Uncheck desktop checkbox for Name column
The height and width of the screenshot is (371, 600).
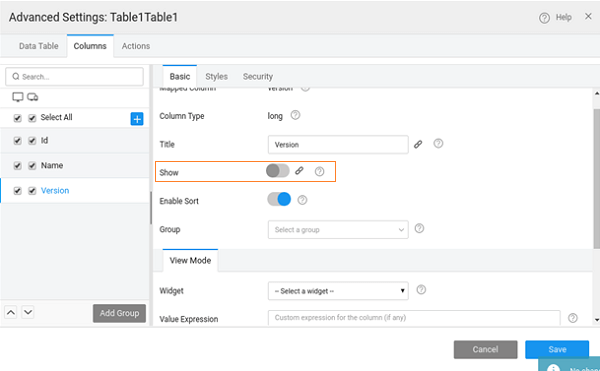point(17,166)
